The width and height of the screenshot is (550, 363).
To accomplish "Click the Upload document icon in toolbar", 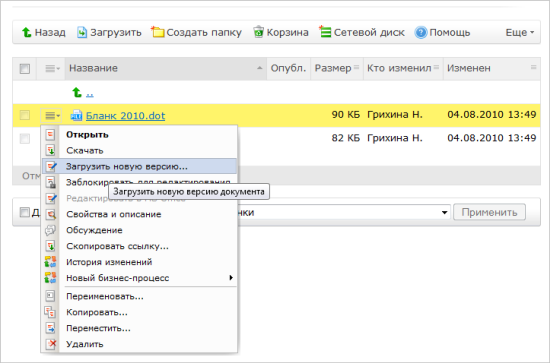I will (x=82, y=32).
